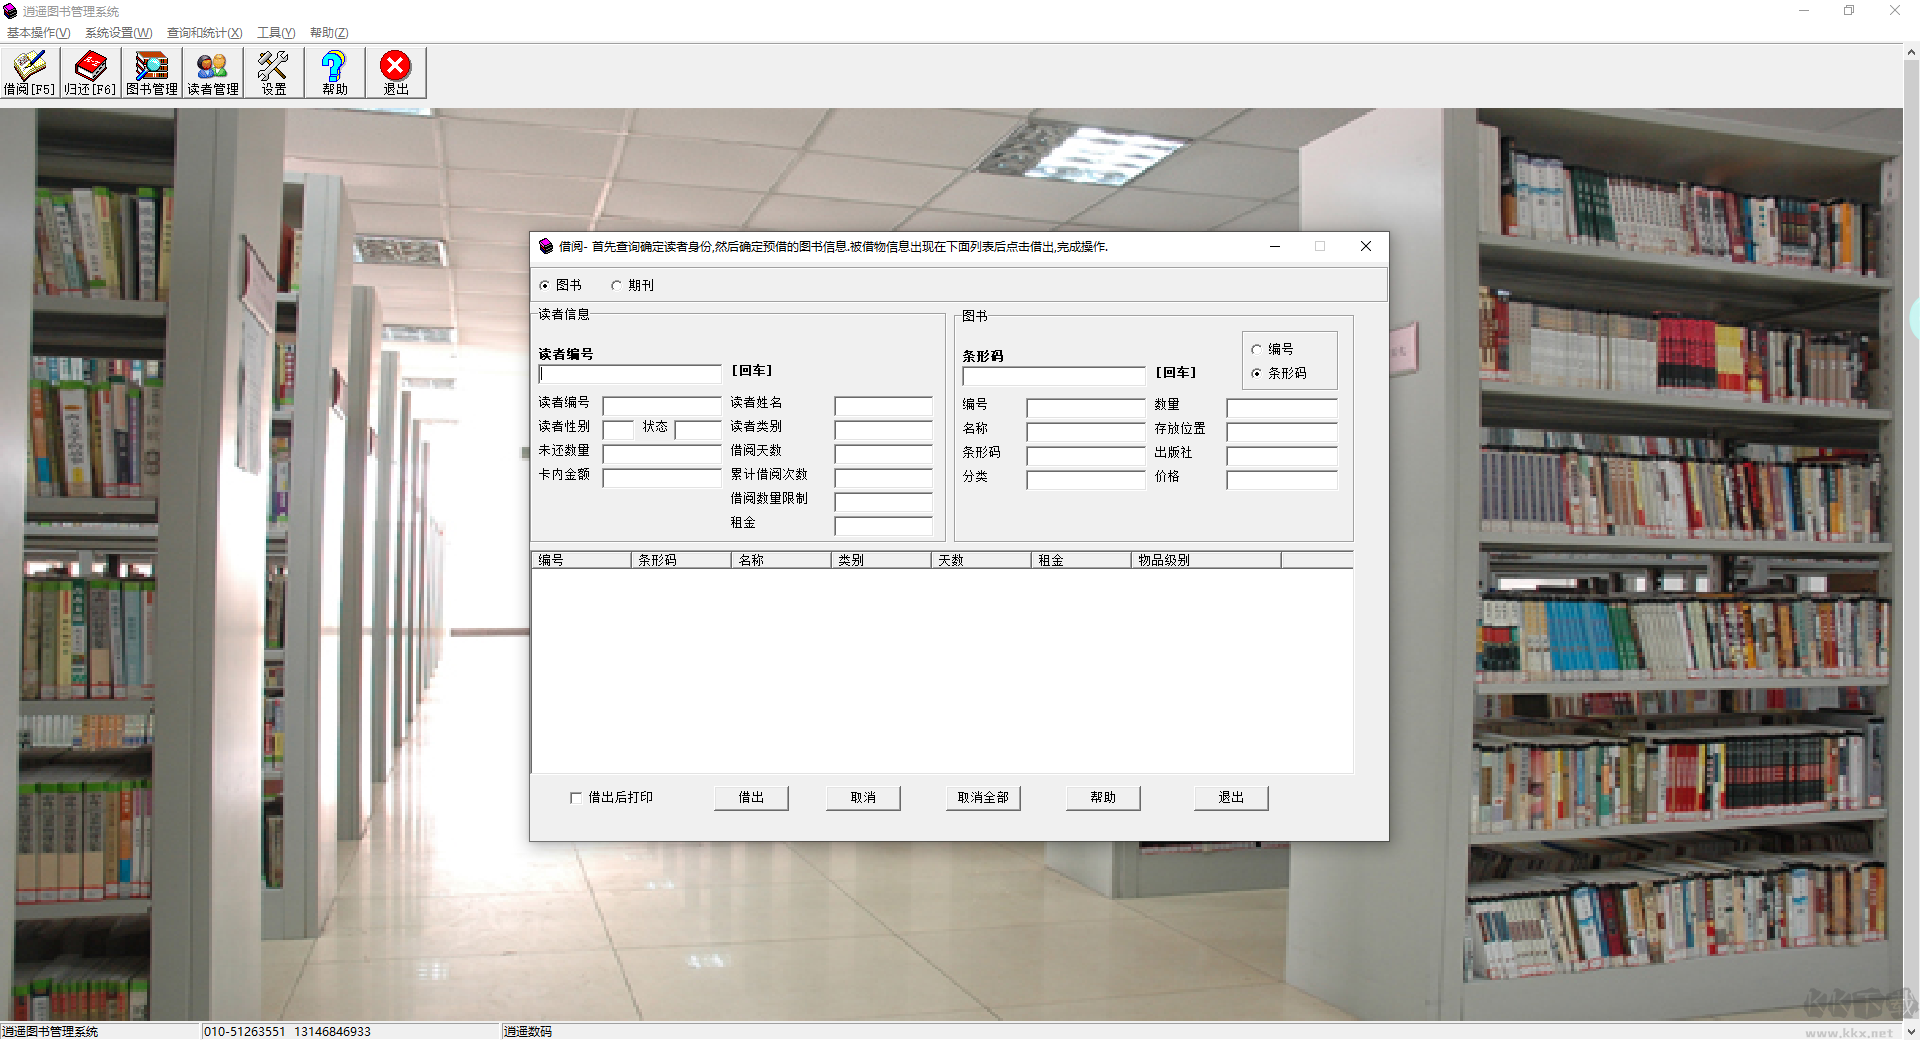The height and width of the screenshot is (1040, 1920).
Task: Click the 读者编号 search input field
Action: tap(630, 374)
